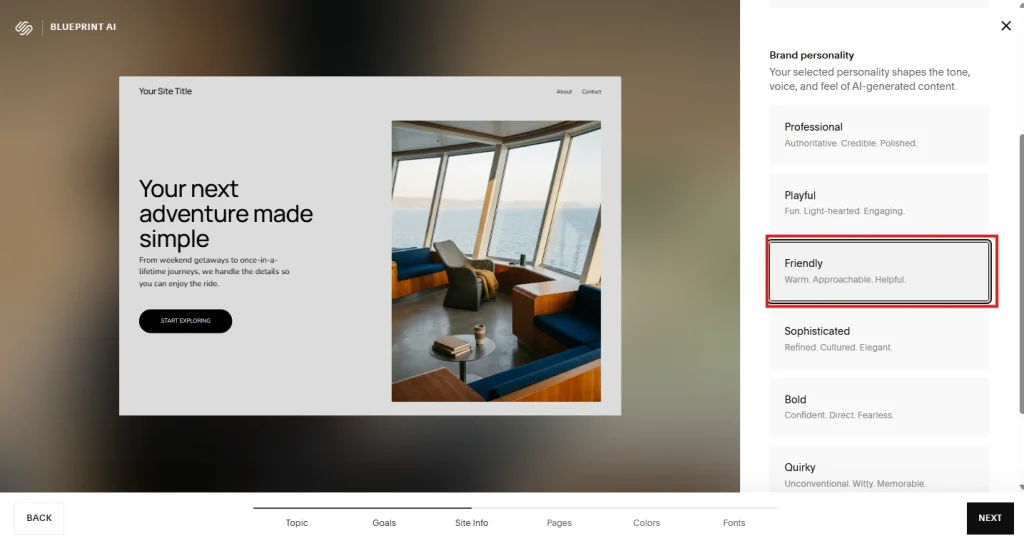
Task: Click the ferry lounge preview image
Action: [x=496, y=261]
